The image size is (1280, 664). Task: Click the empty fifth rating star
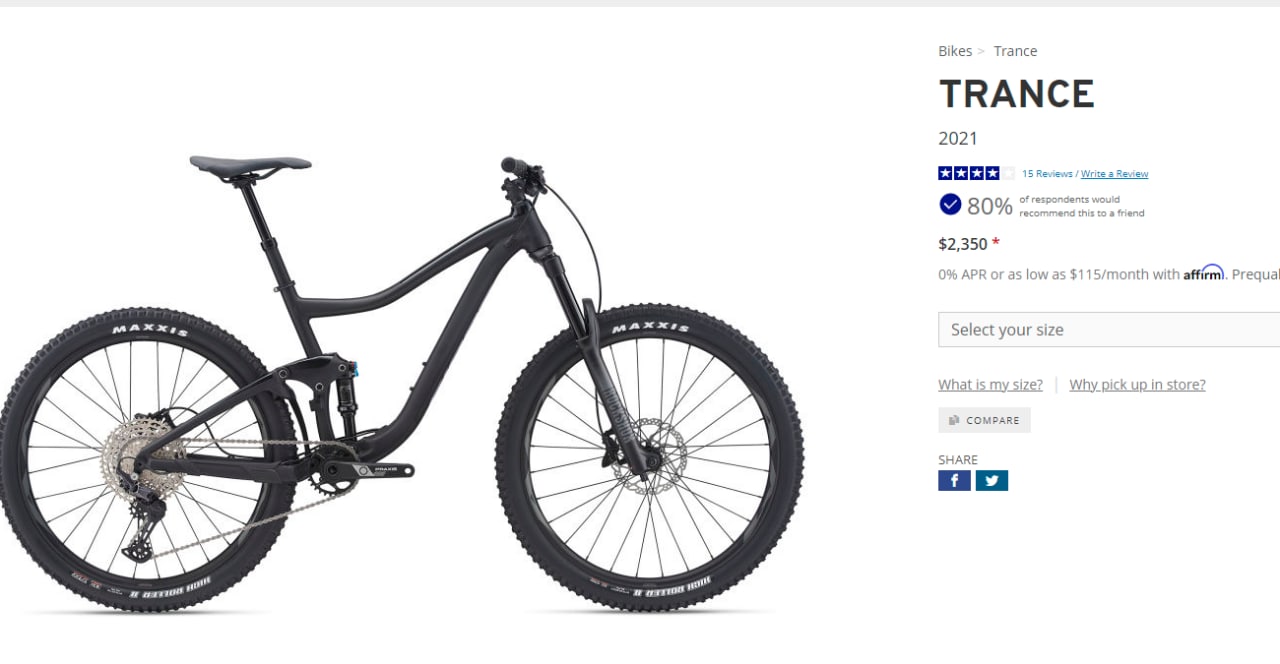point(1008,173)
